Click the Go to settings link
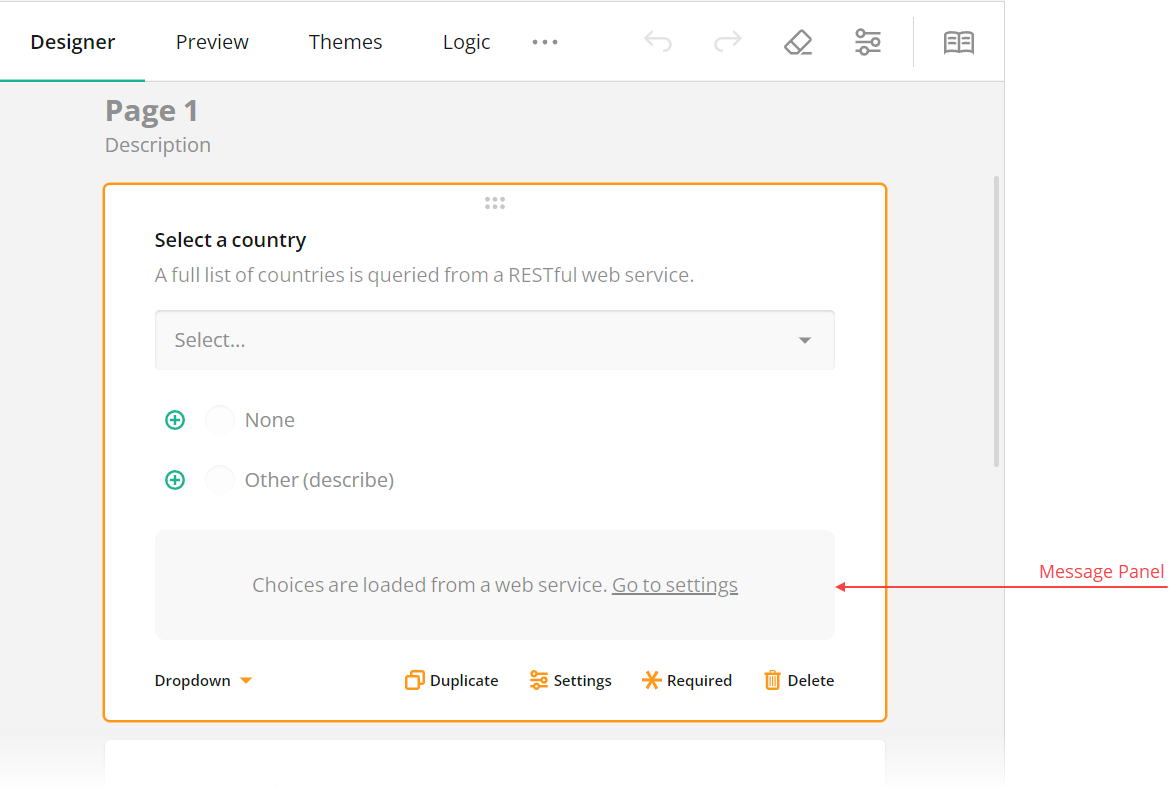 675,585
